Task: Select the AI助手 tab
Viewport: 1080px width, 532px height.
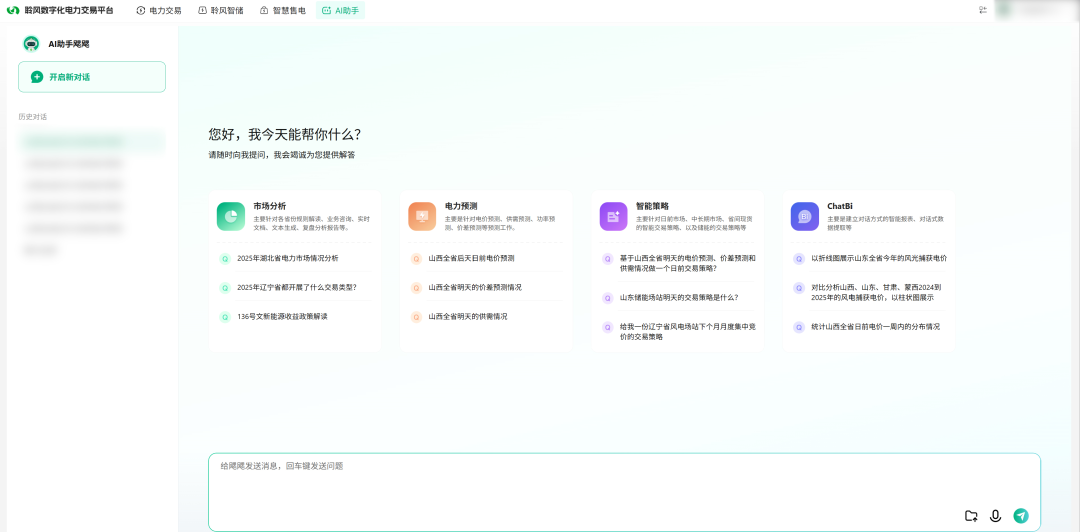Action: tap(341, 10)
